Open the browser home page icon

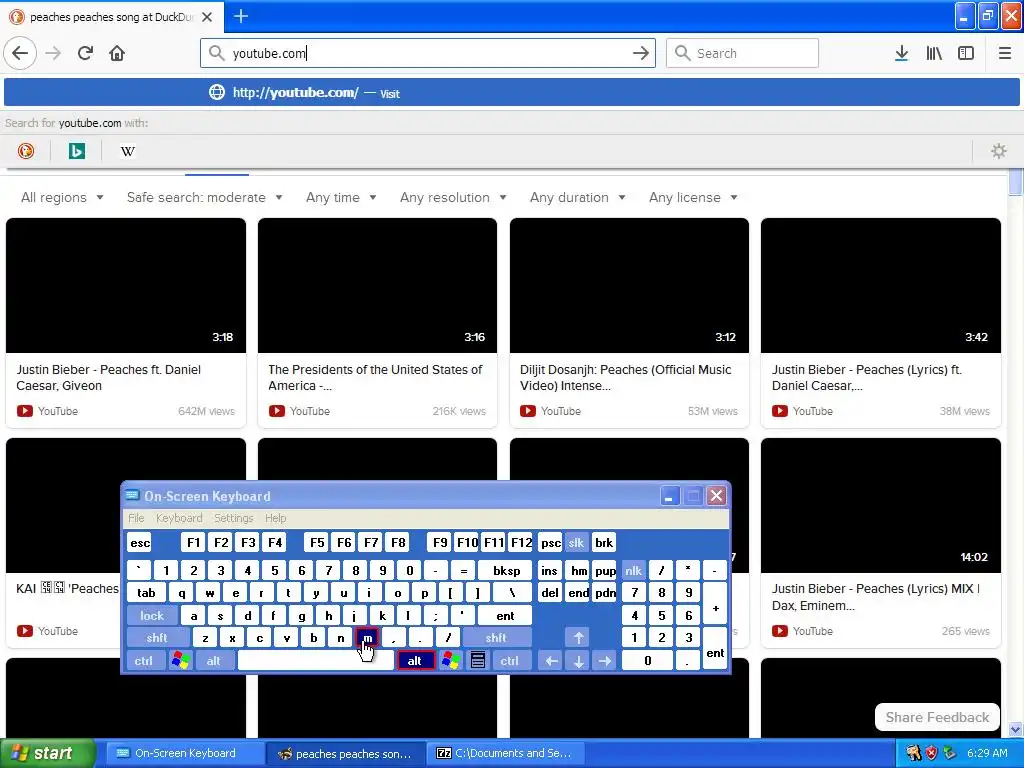[x=117, y=53]
